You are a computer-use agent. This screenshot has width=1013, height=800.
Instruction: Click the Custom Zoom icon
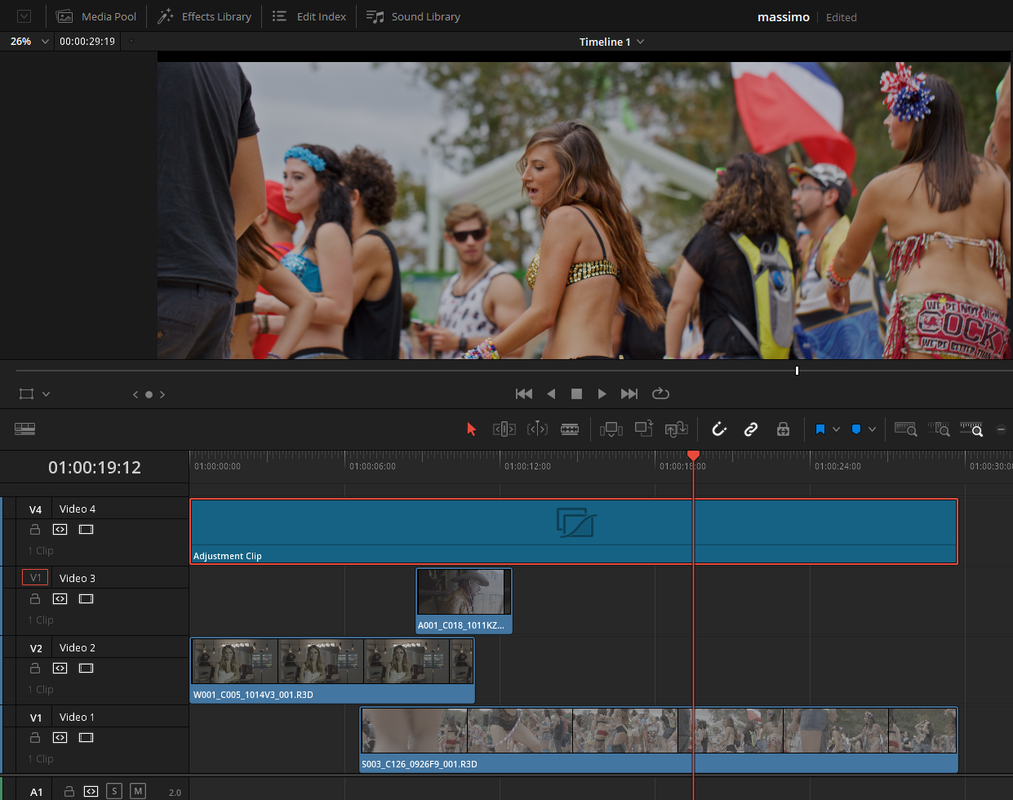click(x=972, y=428)
